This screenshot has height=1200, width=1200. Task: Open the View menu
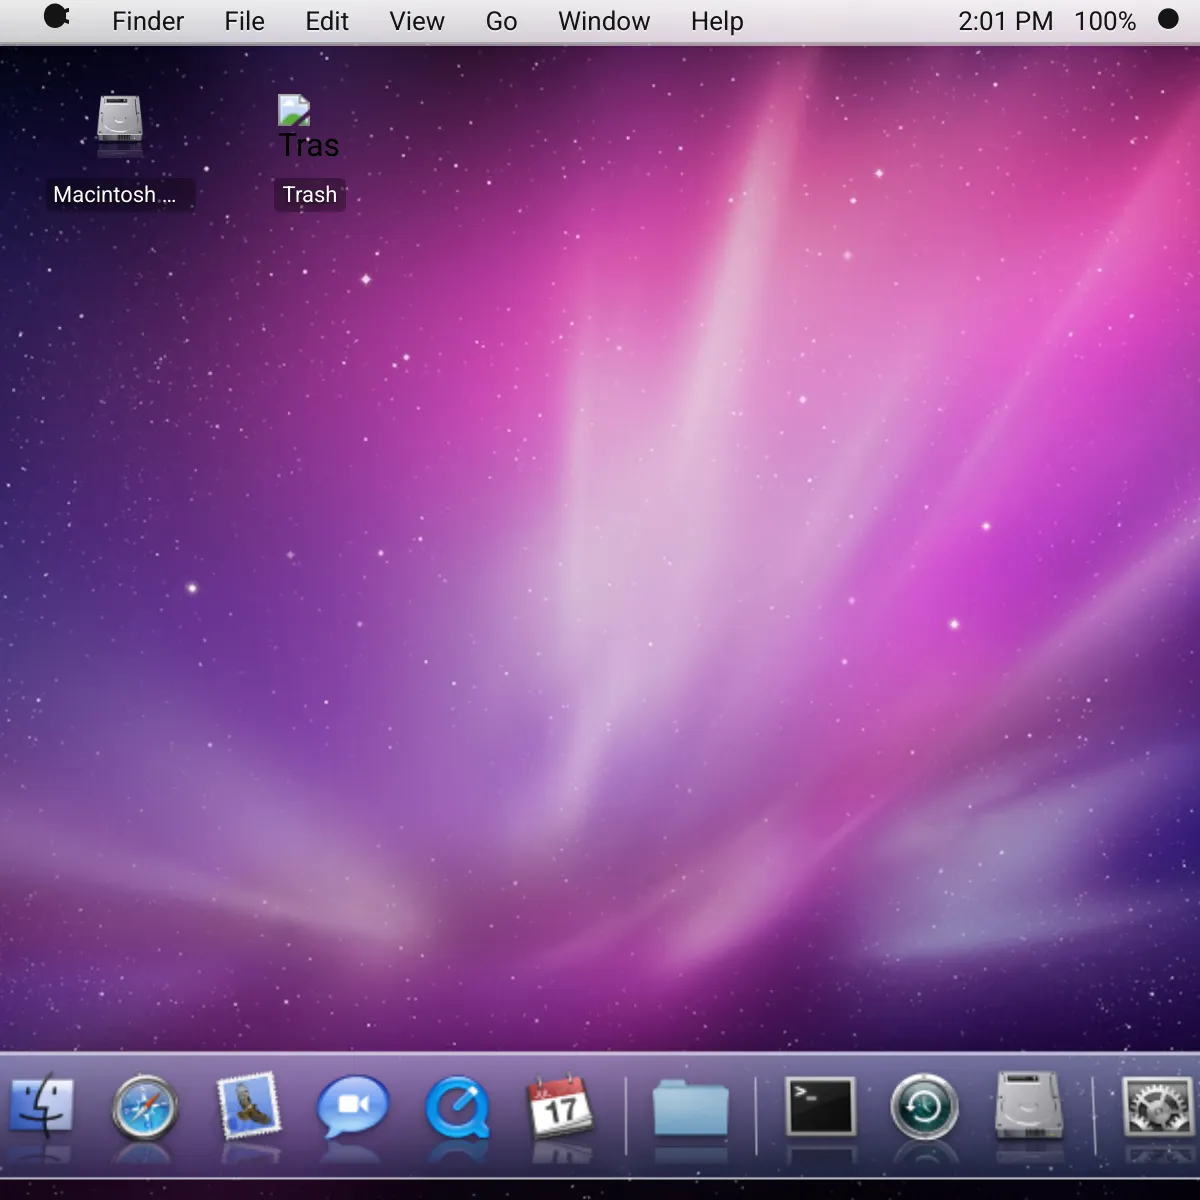pyautogui.click(x=417, y=21)
